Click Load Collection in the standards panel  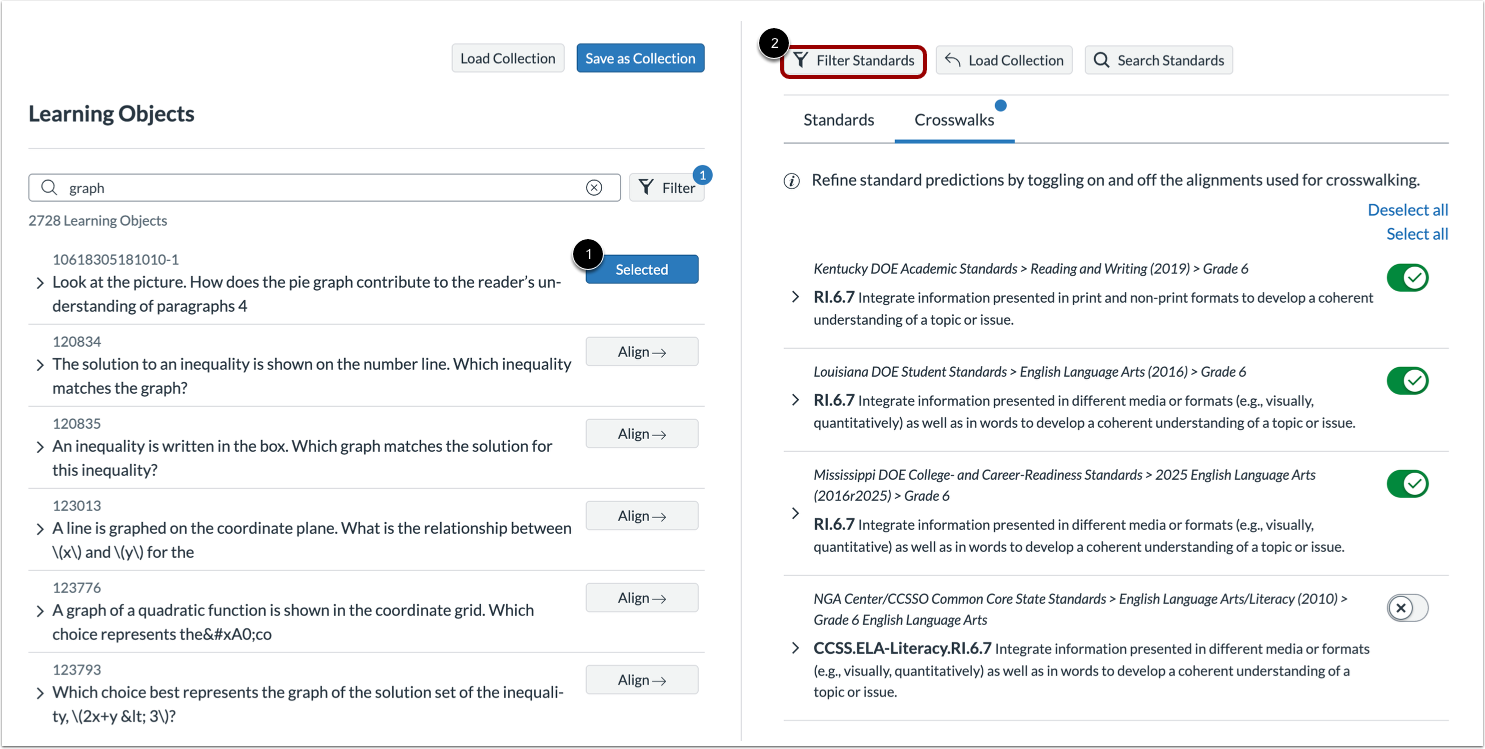pyautogui.click(x=1004, y=61)
